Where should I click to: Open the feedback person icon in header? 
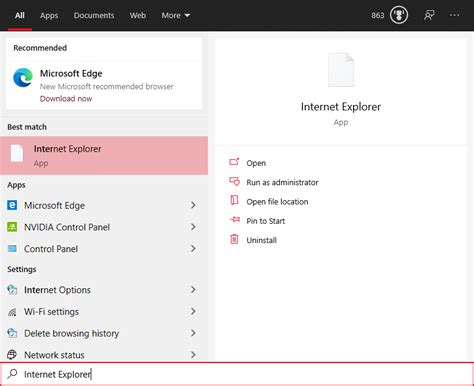coord(429,15)
